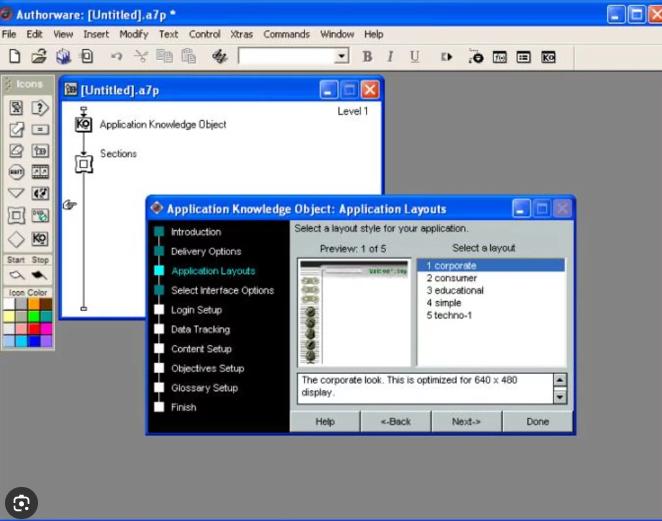Open the Modify menu
The height and width of the screenshot is (521, 662).
133,34
